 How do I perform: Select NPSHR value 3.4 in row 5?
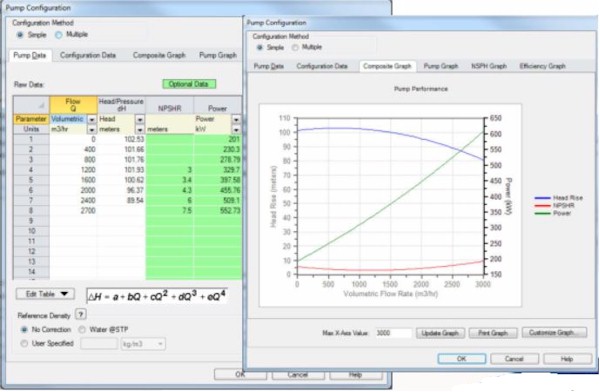[170, 180]
